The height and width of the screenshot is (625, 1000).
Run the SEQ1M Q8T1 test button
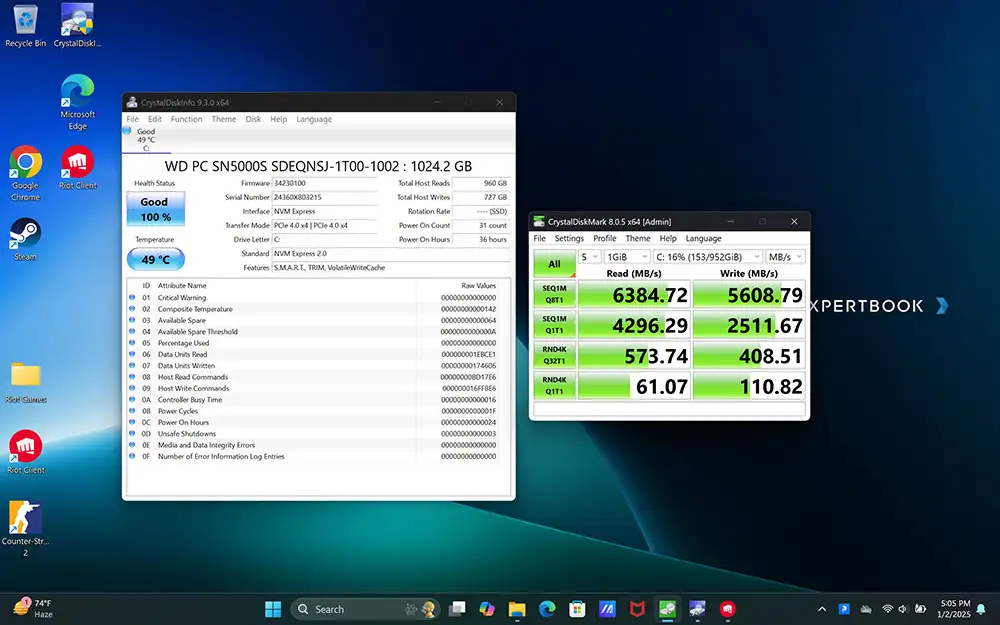554,294
